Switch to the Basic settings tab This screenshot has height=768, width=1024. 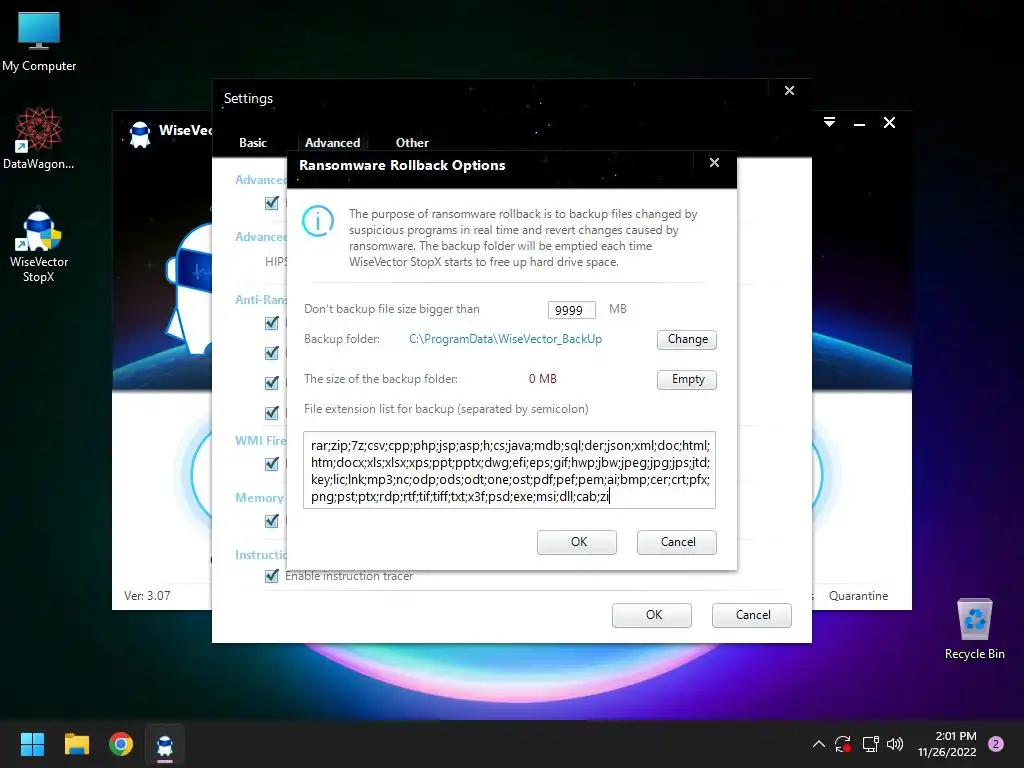point(253,142)
